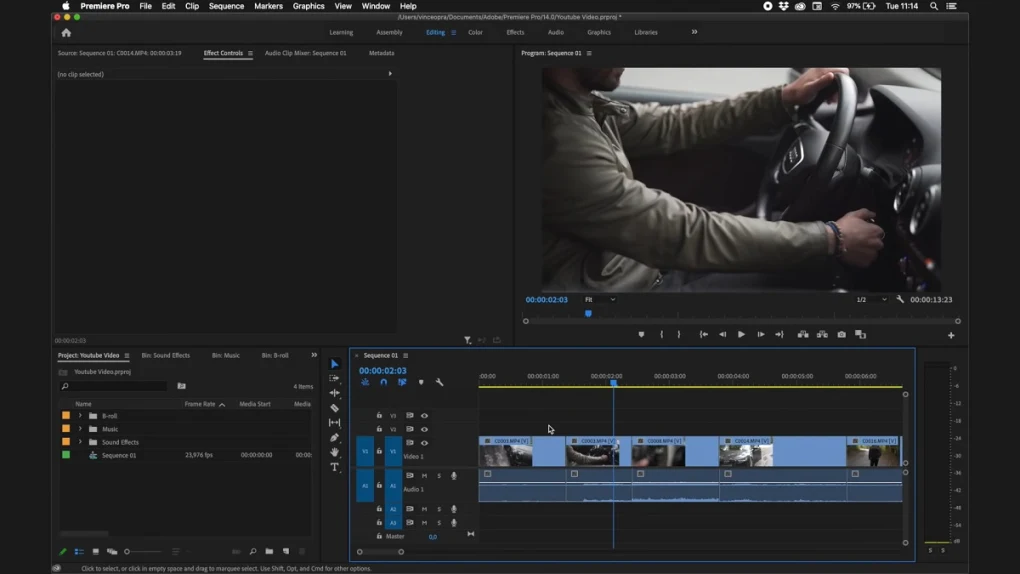Hide the V3 track output eye
This screenshot has width=1020, height=574.
click(424, 415)
